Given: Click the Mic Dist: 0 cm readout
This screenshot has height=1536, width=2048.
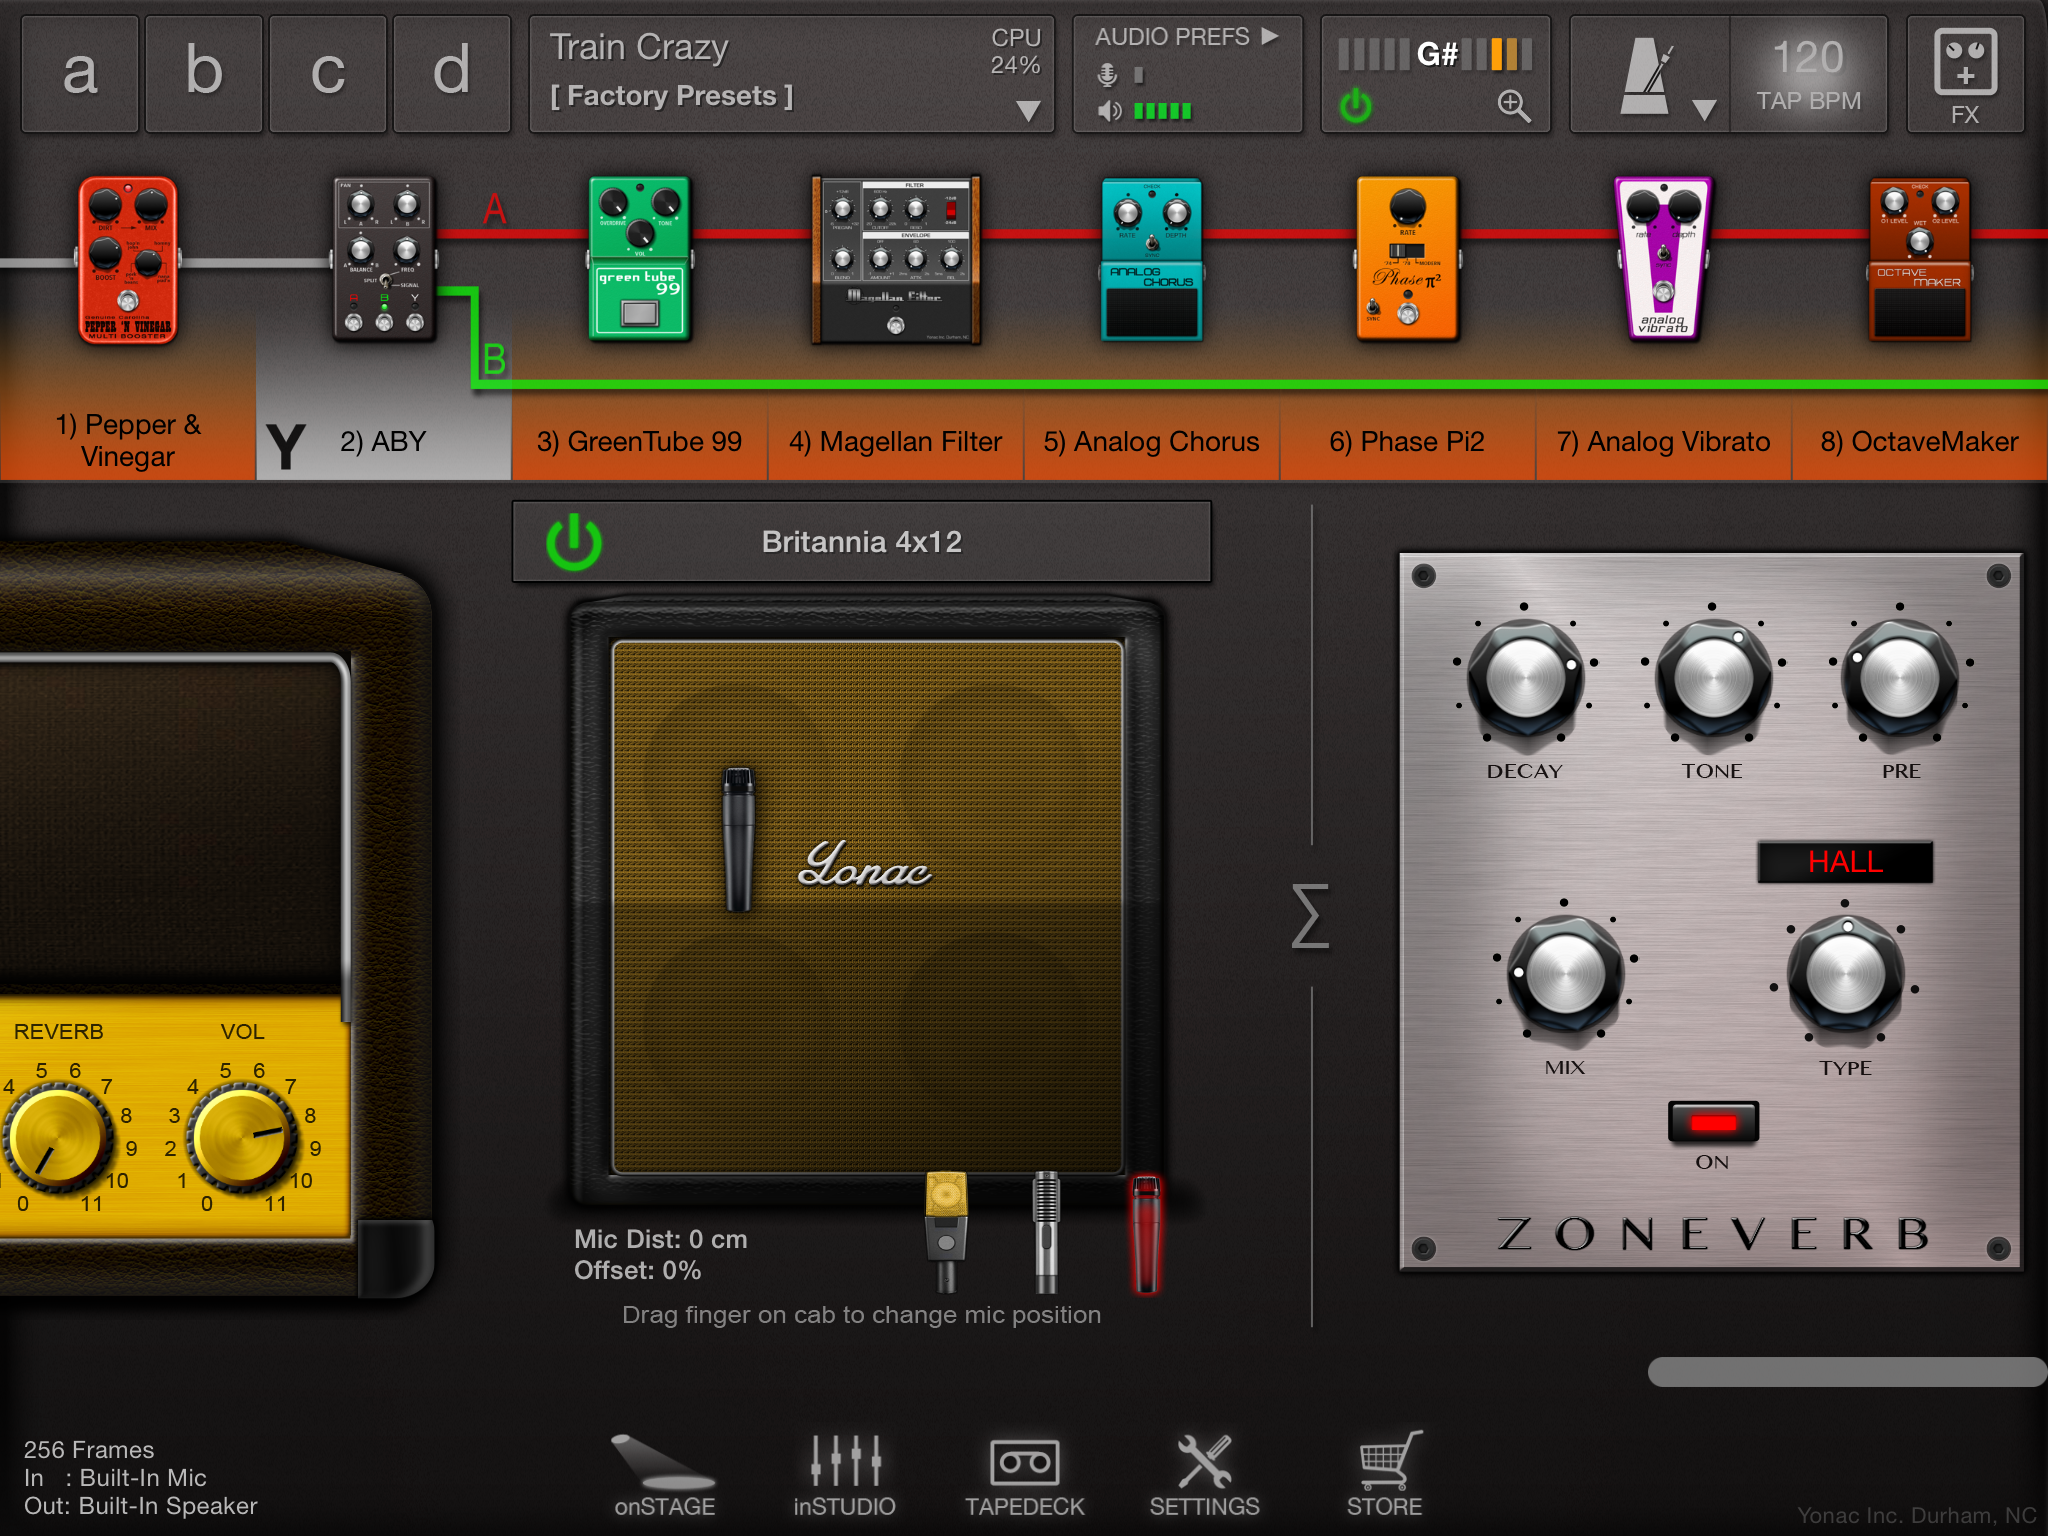Looking at the screenshot, I should 660,1239.
